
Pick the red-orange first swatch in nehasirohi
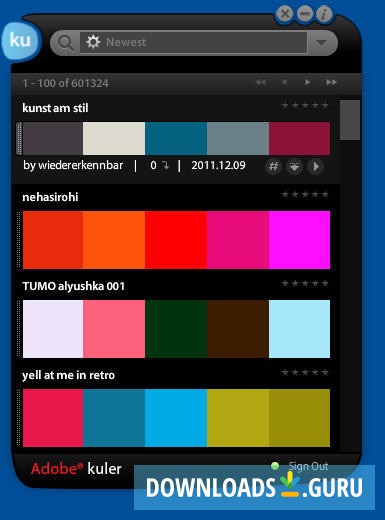[53, 240]
